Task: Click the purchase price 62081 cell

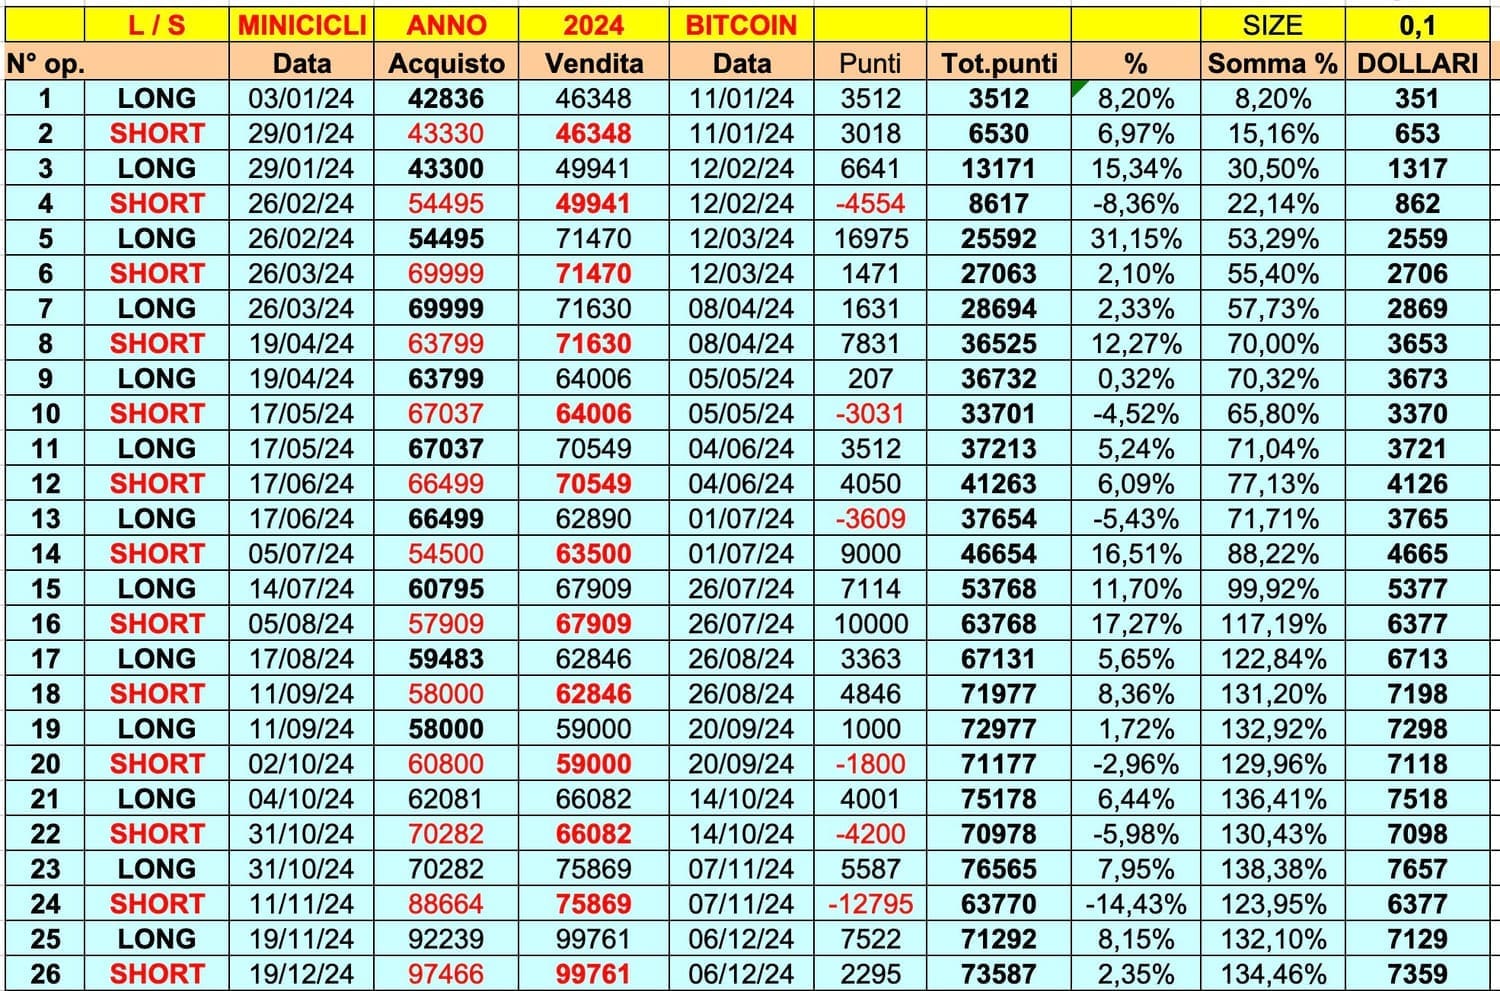Action: pos(446,798)
